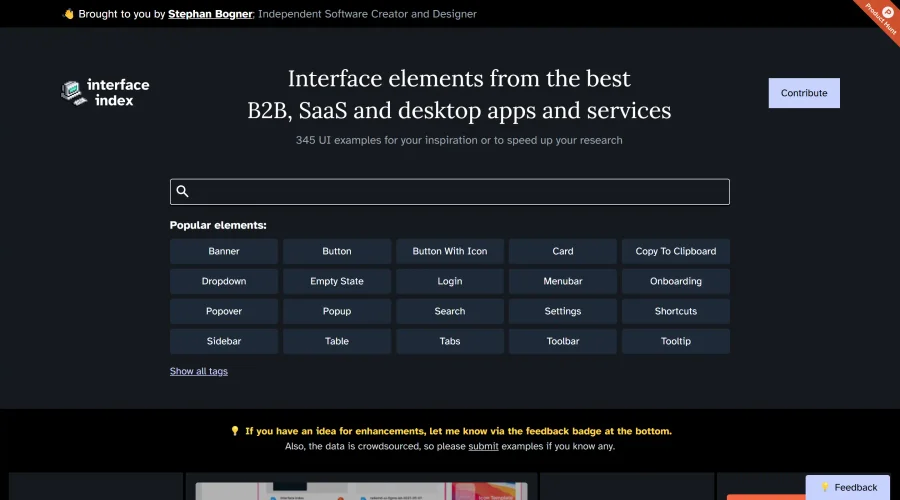Viewport: 900px width, 500px height.
Task: Choose the Settings tag
Action: [562, 311]
